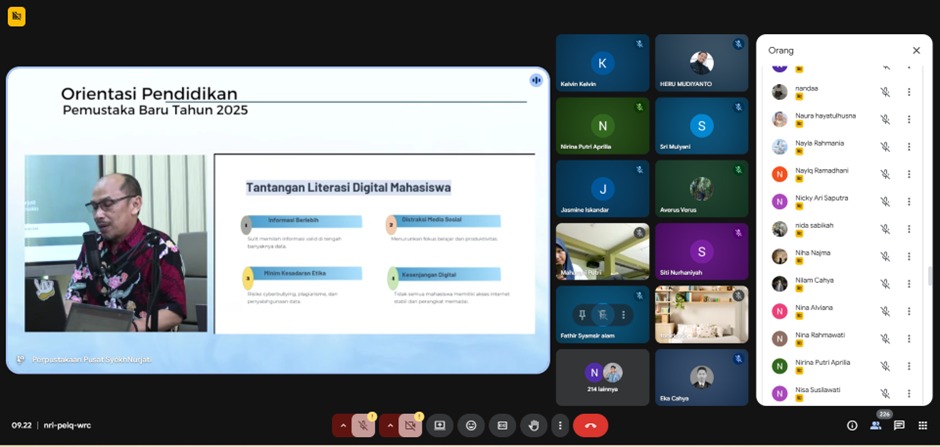
Task: Close the Orang side panel
Action: [x=916, y=50]
